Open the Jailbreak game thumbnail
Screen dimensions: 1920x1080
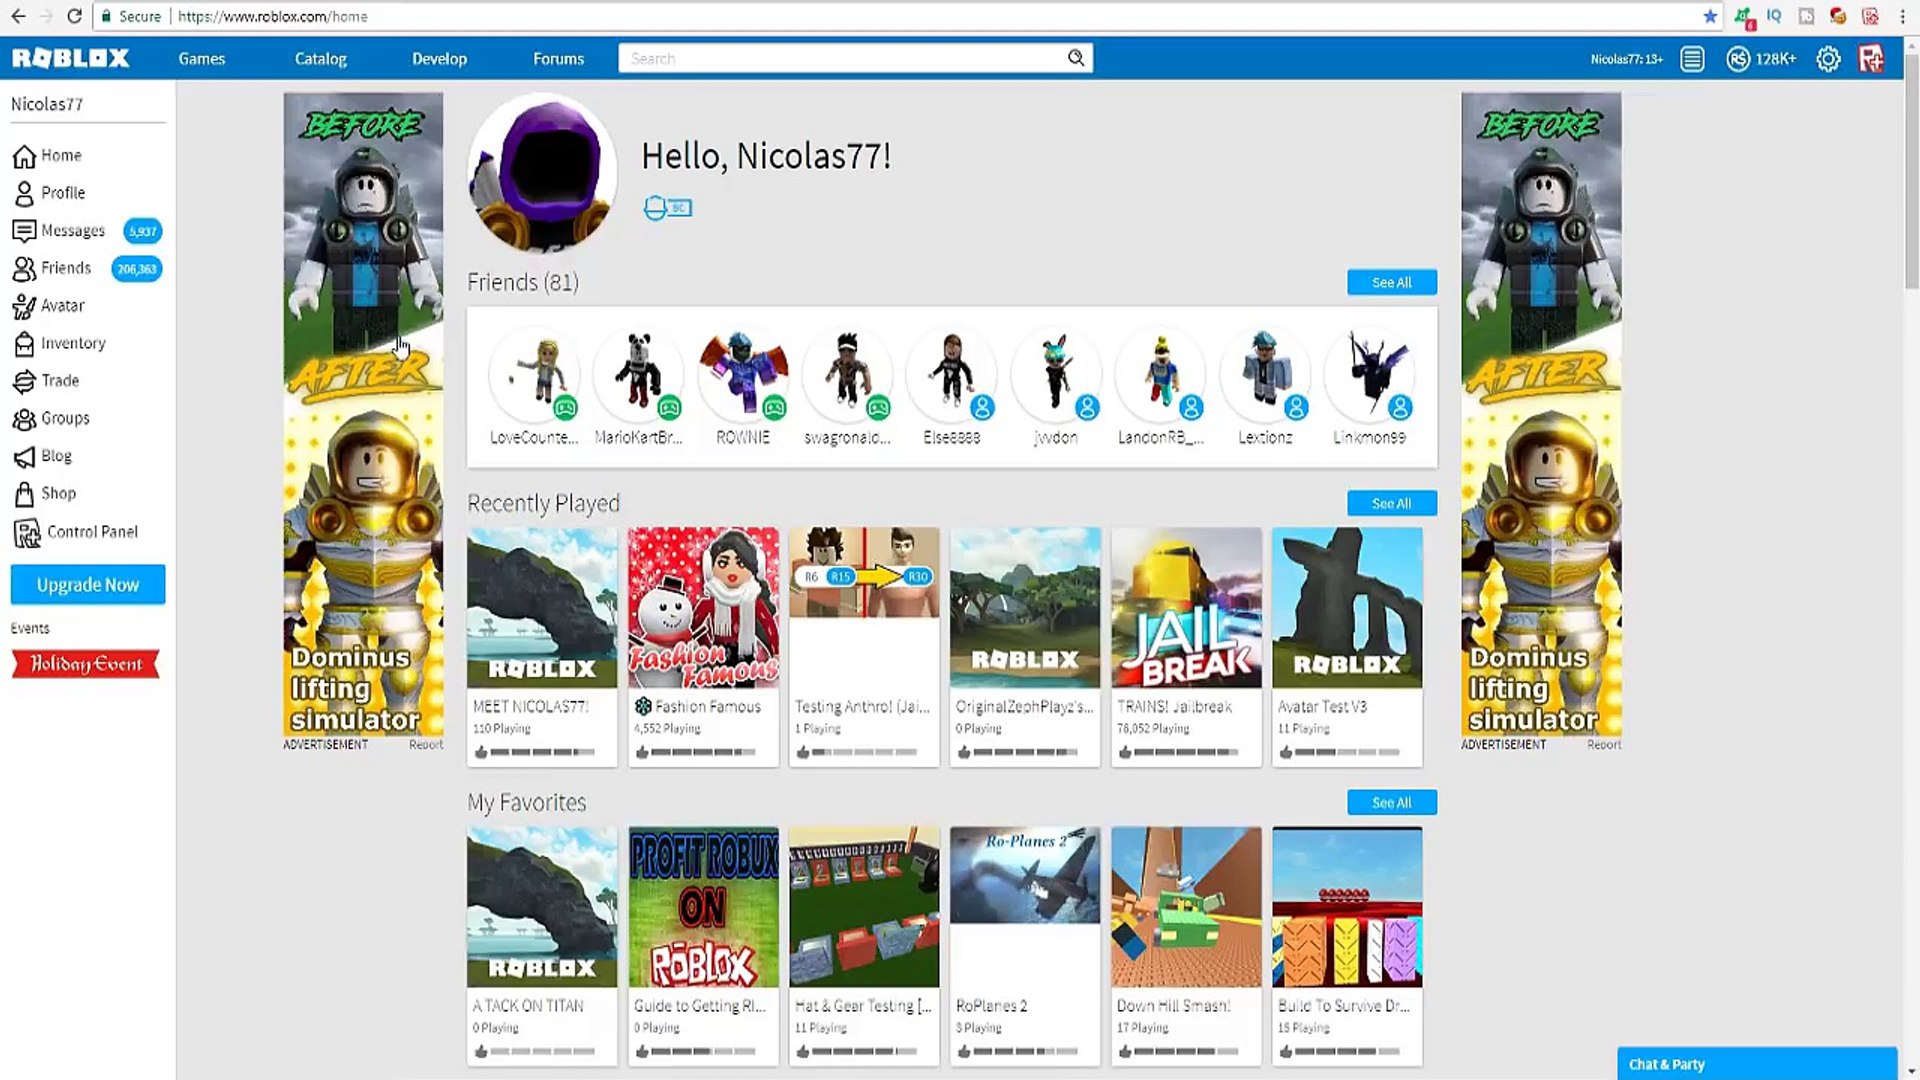(1186, 608)
